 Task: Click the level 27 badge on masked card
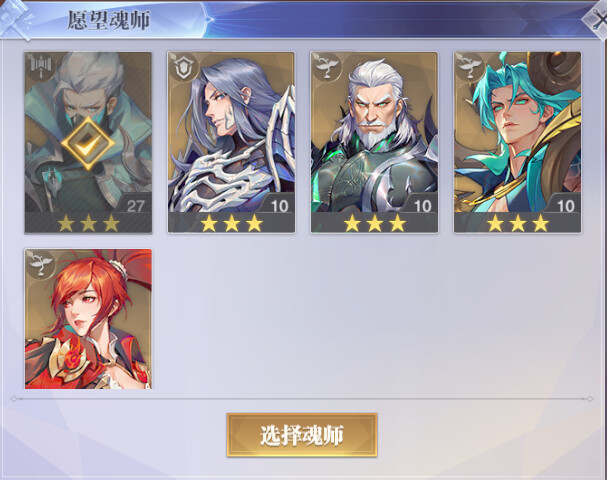tap(135, 205)
